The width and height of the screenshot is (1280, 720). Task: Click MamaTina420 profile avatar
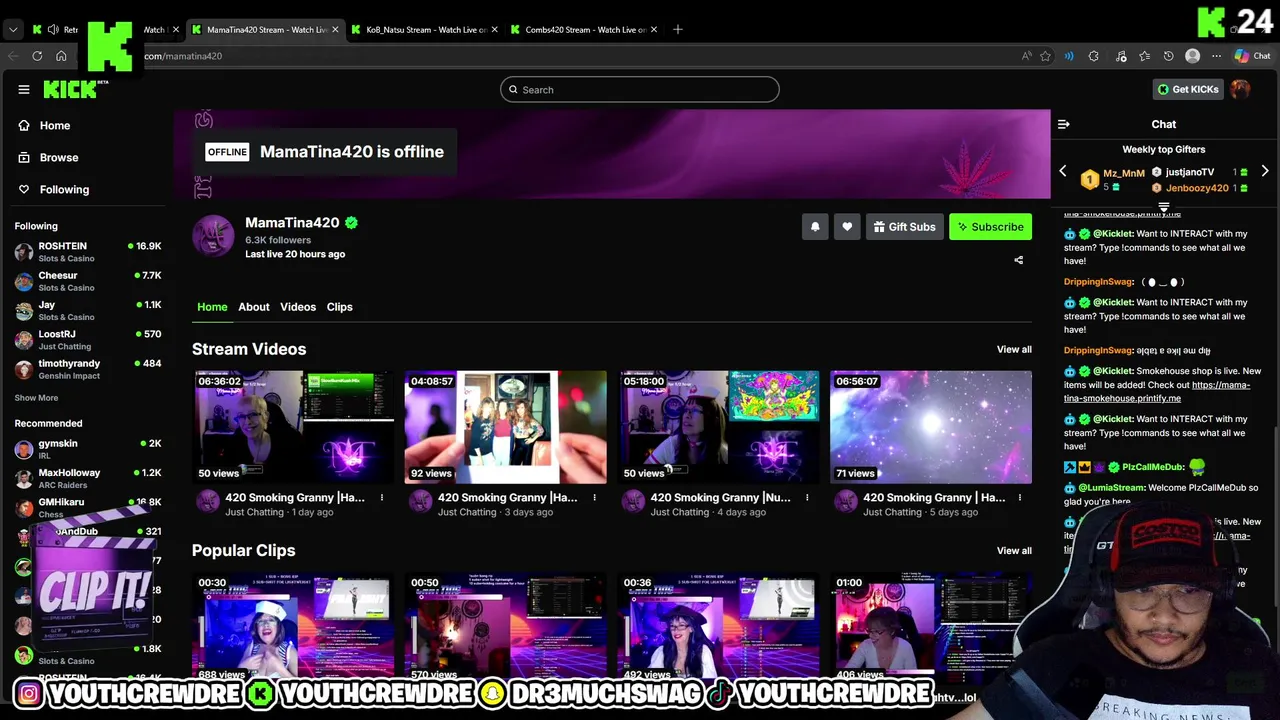(213, 236)
